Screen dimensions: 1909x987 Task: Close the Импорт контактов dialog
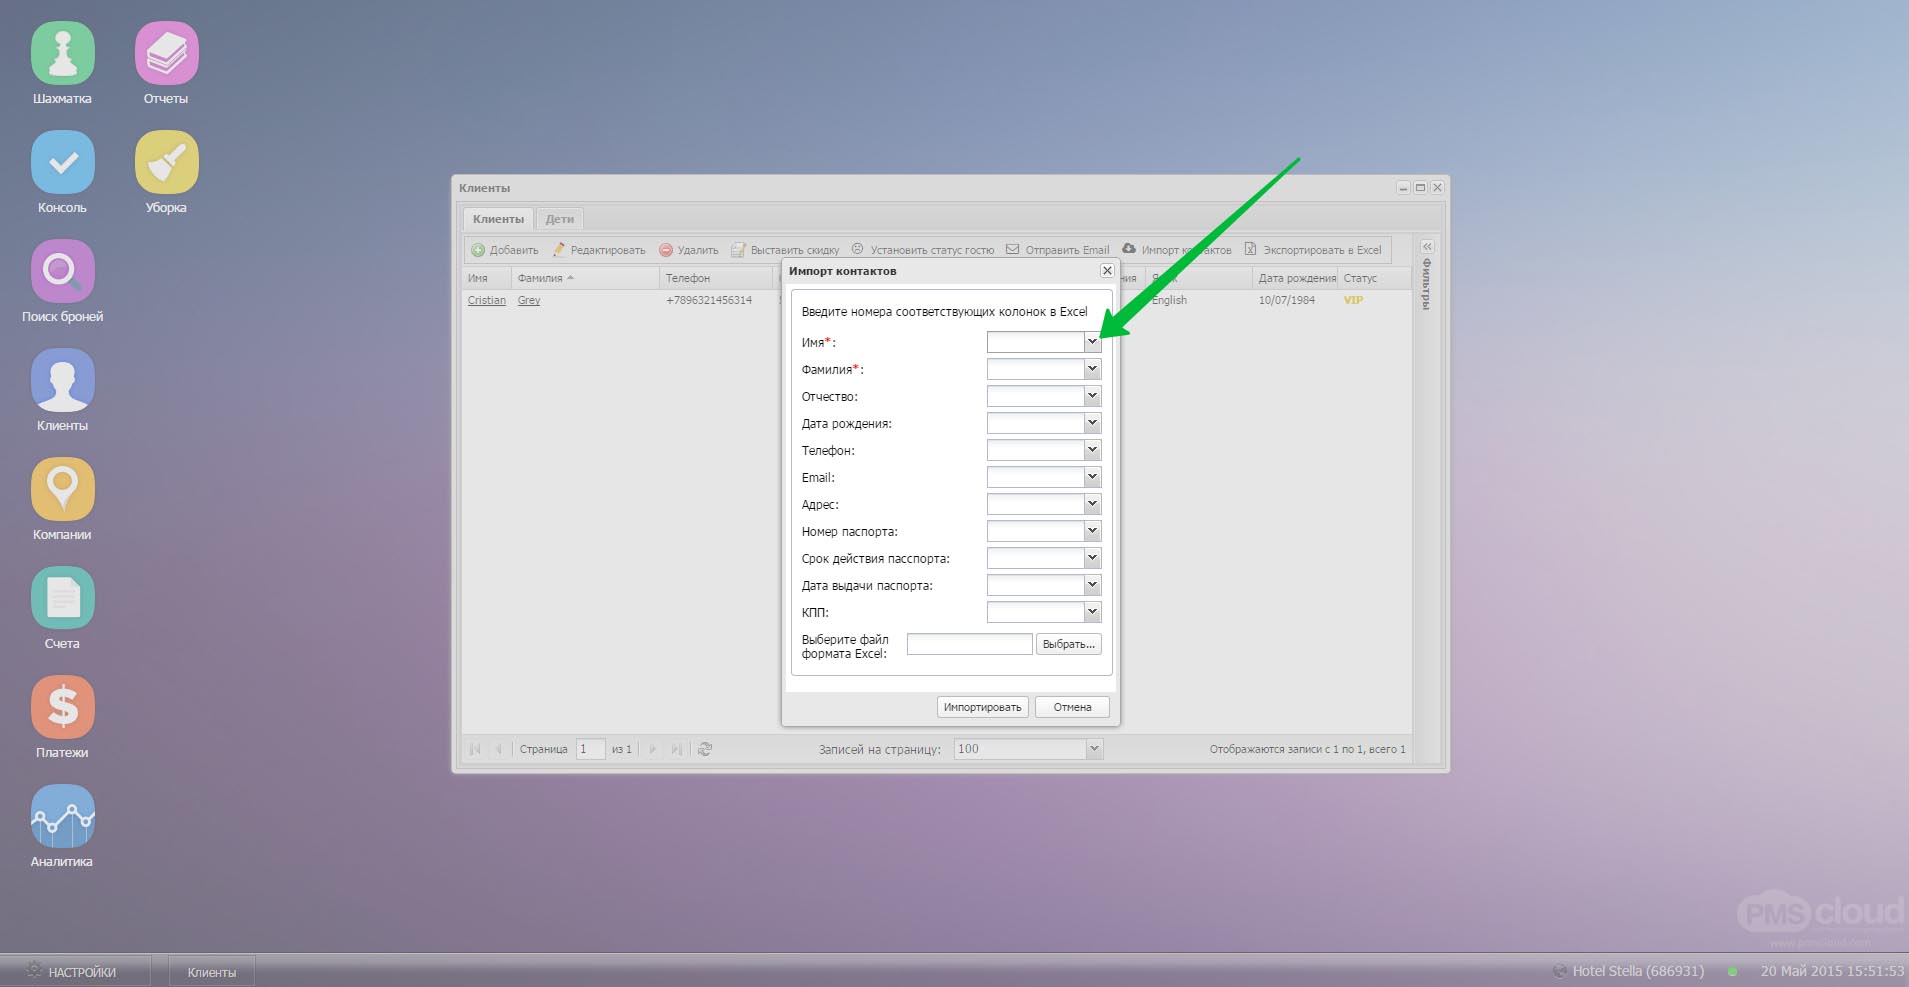pos(1107,271)
